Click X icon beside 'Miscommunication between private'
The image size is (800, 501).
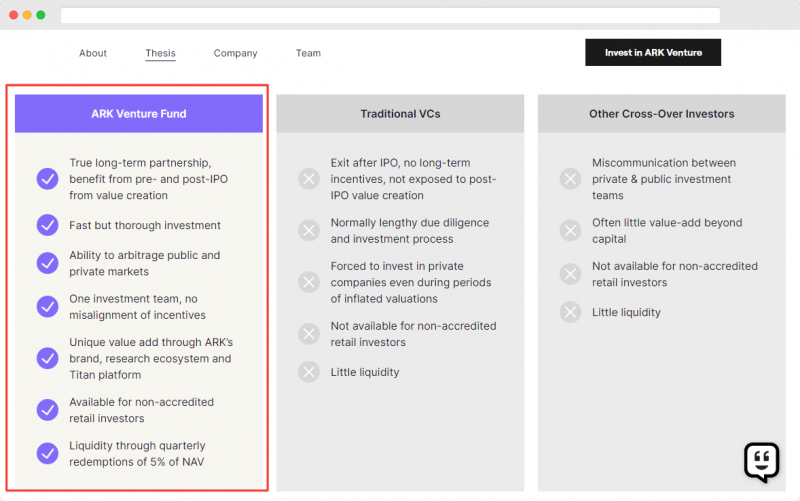pos(570,179)
